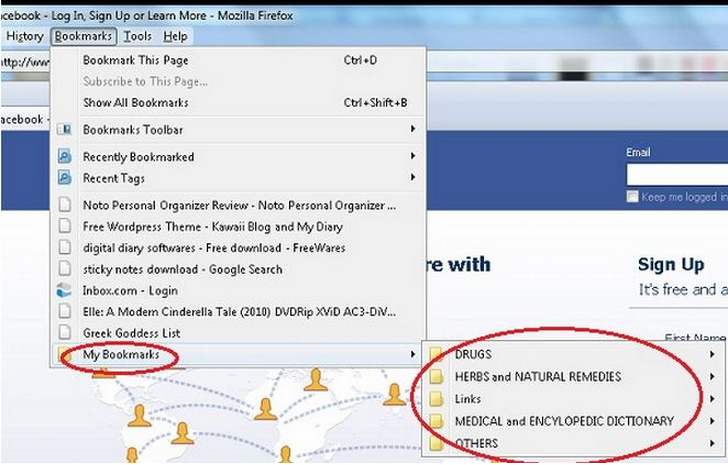Viewport: 728px width, 465px height.
Task: Open the Help menu
Action: coord(176,36)
